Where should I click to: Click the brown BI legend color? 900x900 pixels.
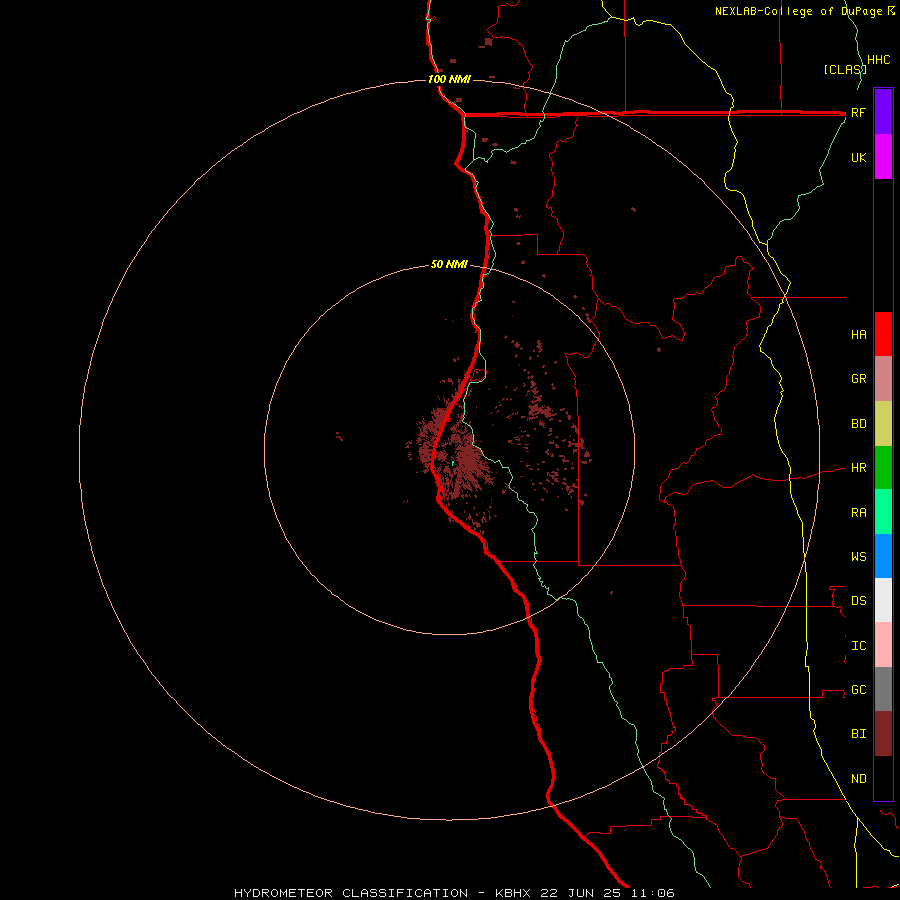coord(883,734)
